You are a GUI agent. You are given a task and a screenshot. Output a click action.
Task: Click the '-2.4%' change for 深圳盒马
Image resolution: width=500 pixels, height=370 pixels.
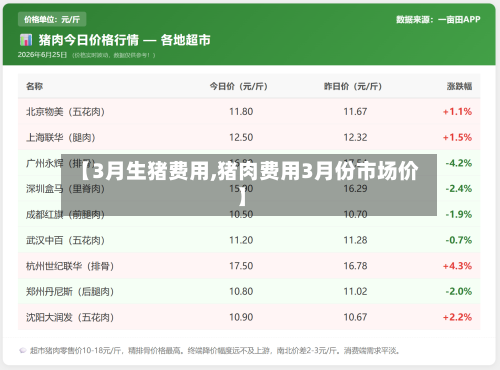point(459,189)
